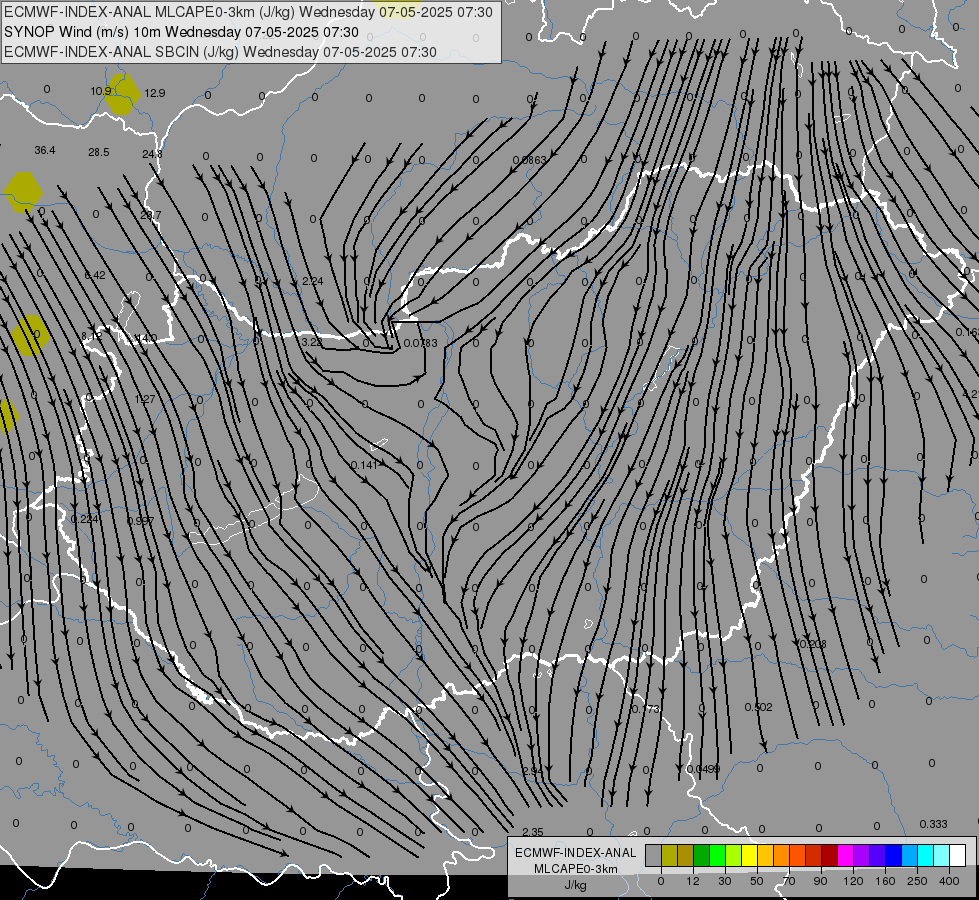Select the ECMWF-INDEX-ANAL MLCAPE0-3km title line

(x=248, y=12)
